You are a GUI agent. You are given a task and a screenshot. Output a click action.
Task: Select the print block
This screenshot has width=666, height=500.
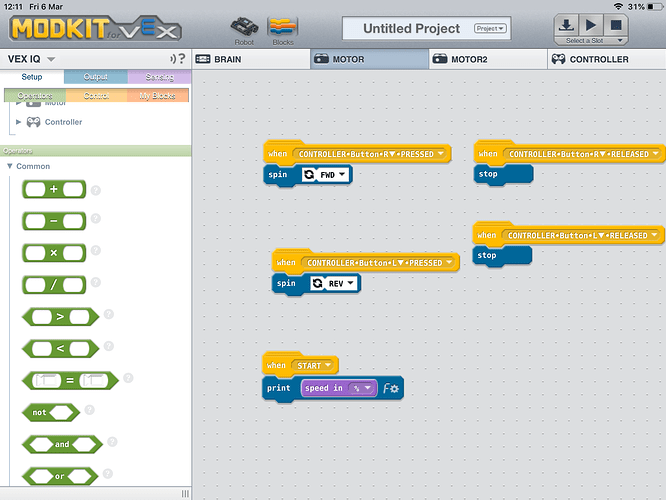[278, 388]
